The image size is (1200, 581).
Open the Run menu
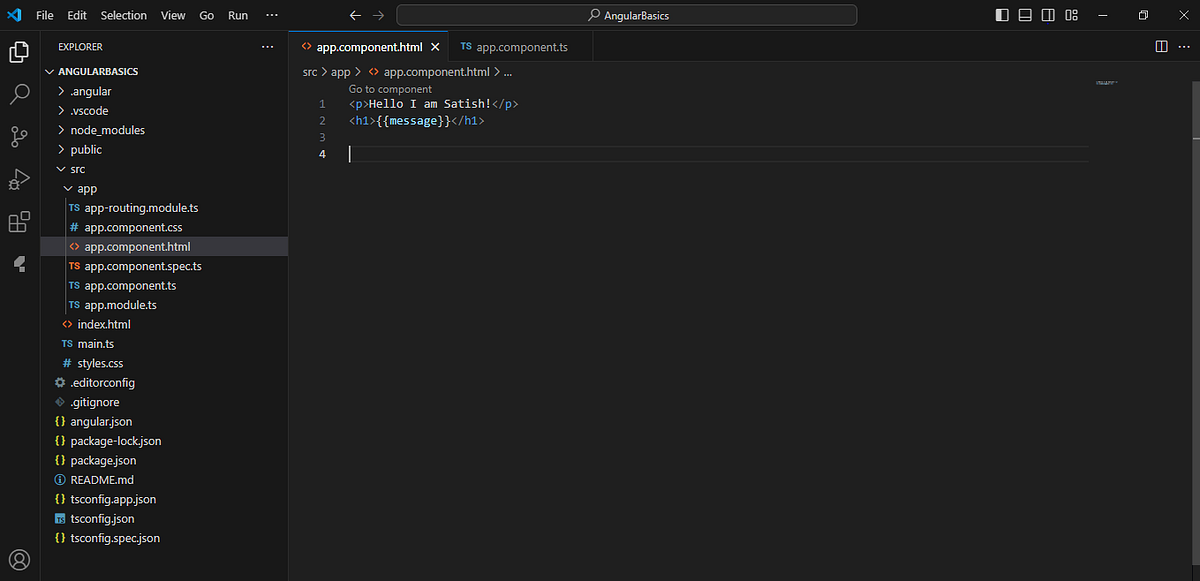(237, 15)
